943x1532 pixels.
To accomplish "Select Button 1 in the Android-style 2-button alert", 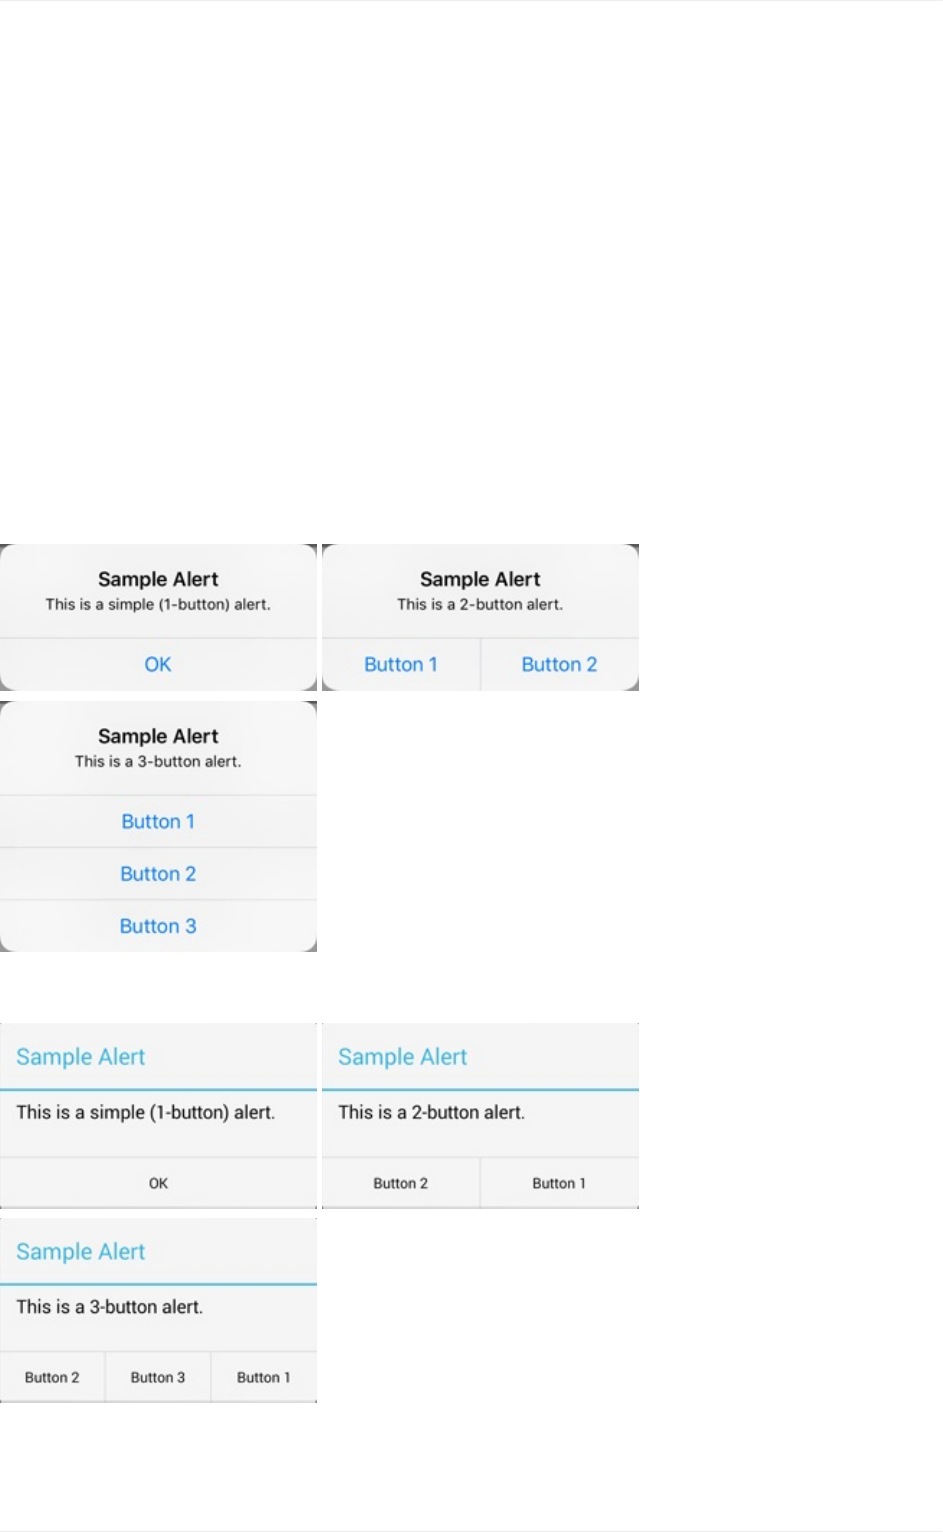I will [560, 1183].
